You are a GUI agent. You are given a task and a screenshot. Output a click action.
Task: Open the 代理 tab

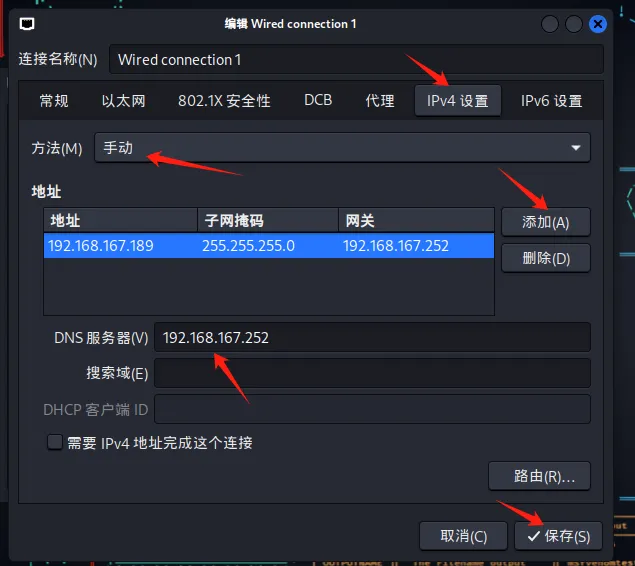(379, 101)
